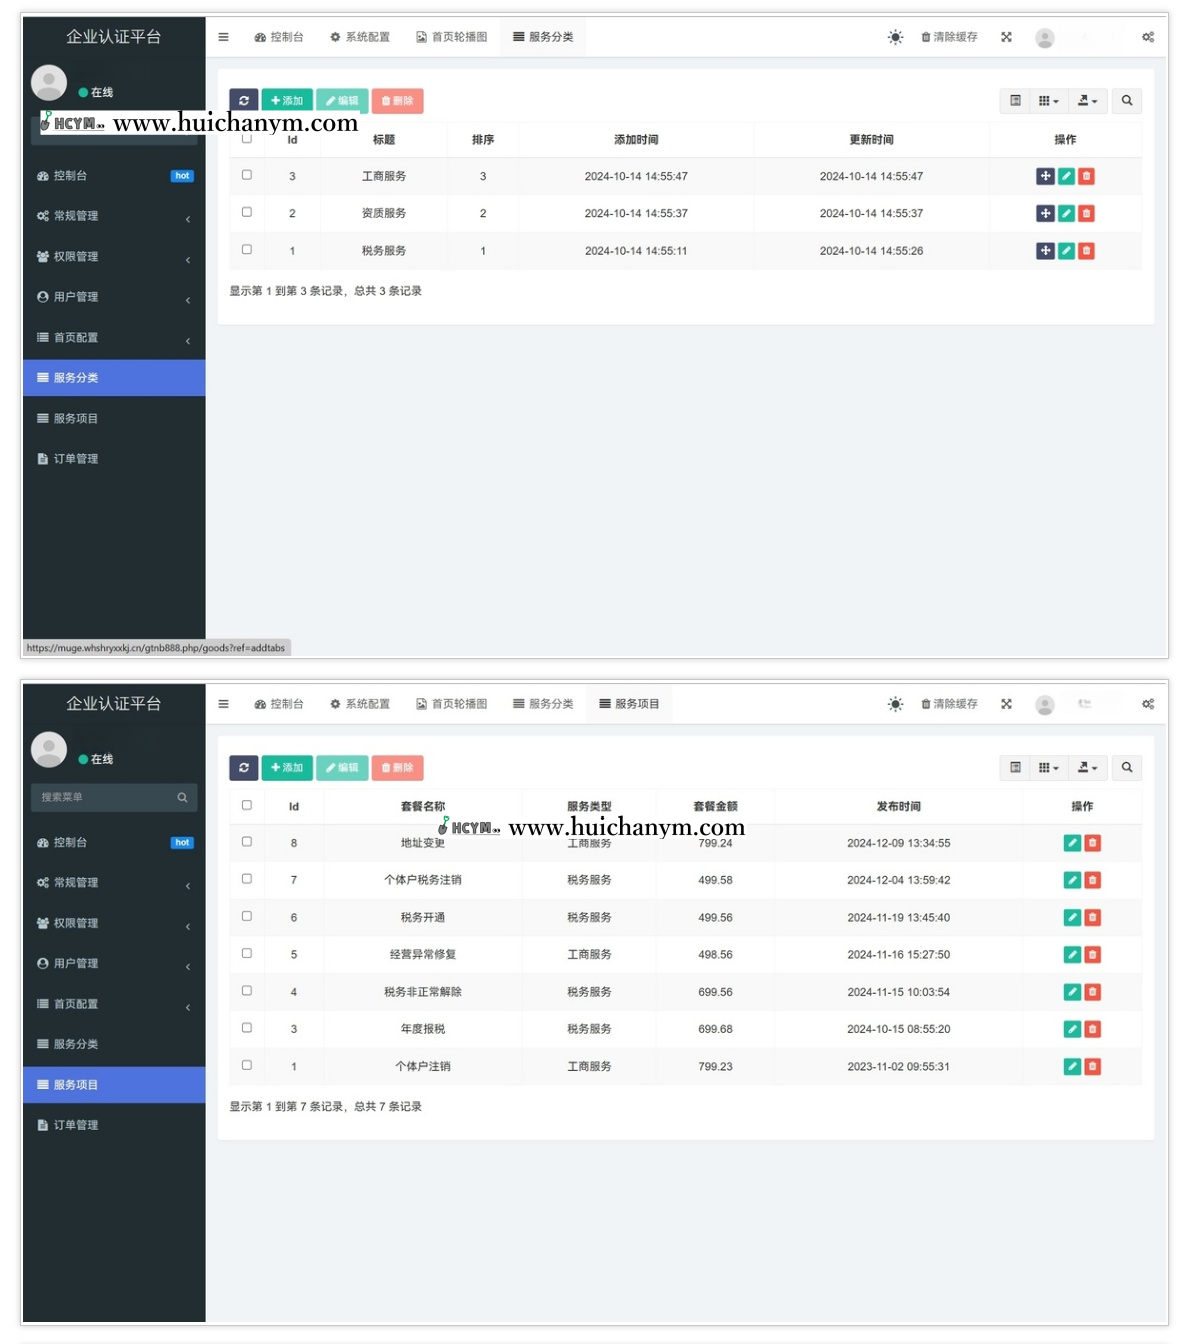
Task: Switch to the 服务项目 tab in tab bar
Action: point(629,704)
